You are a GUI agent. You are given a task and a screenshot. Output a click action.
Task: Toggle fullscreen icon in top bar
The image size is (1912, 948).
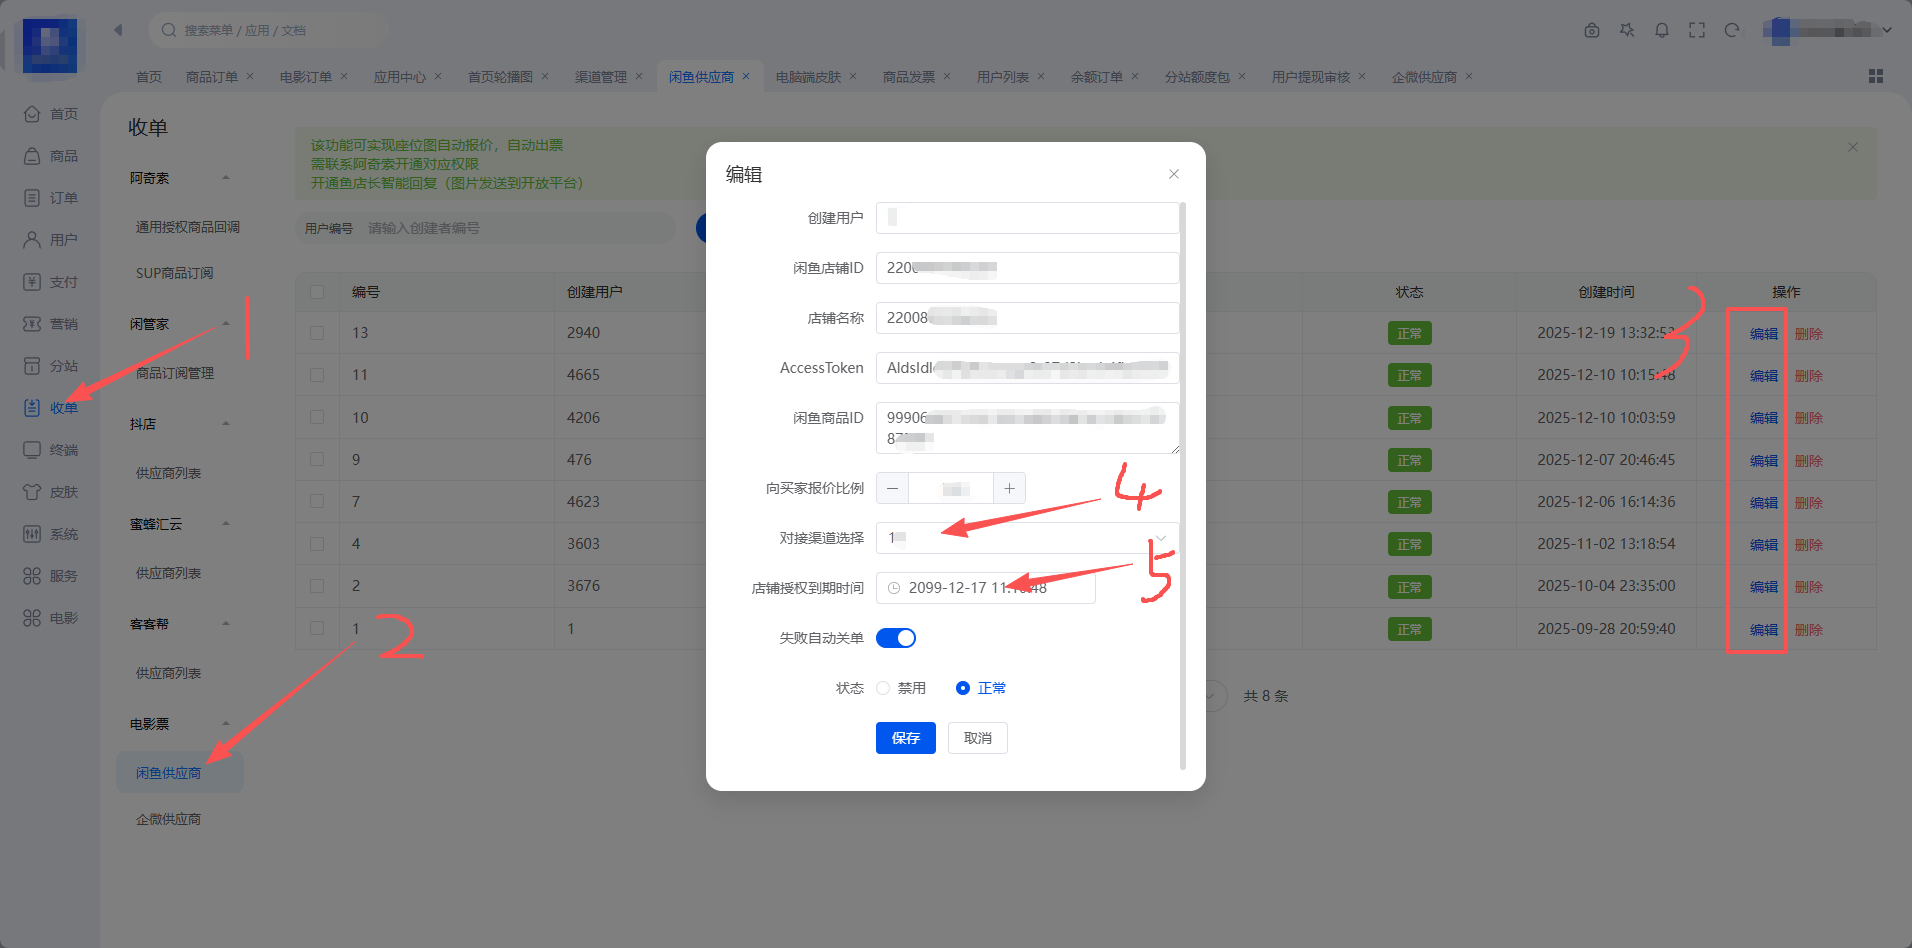point(1697,30)
